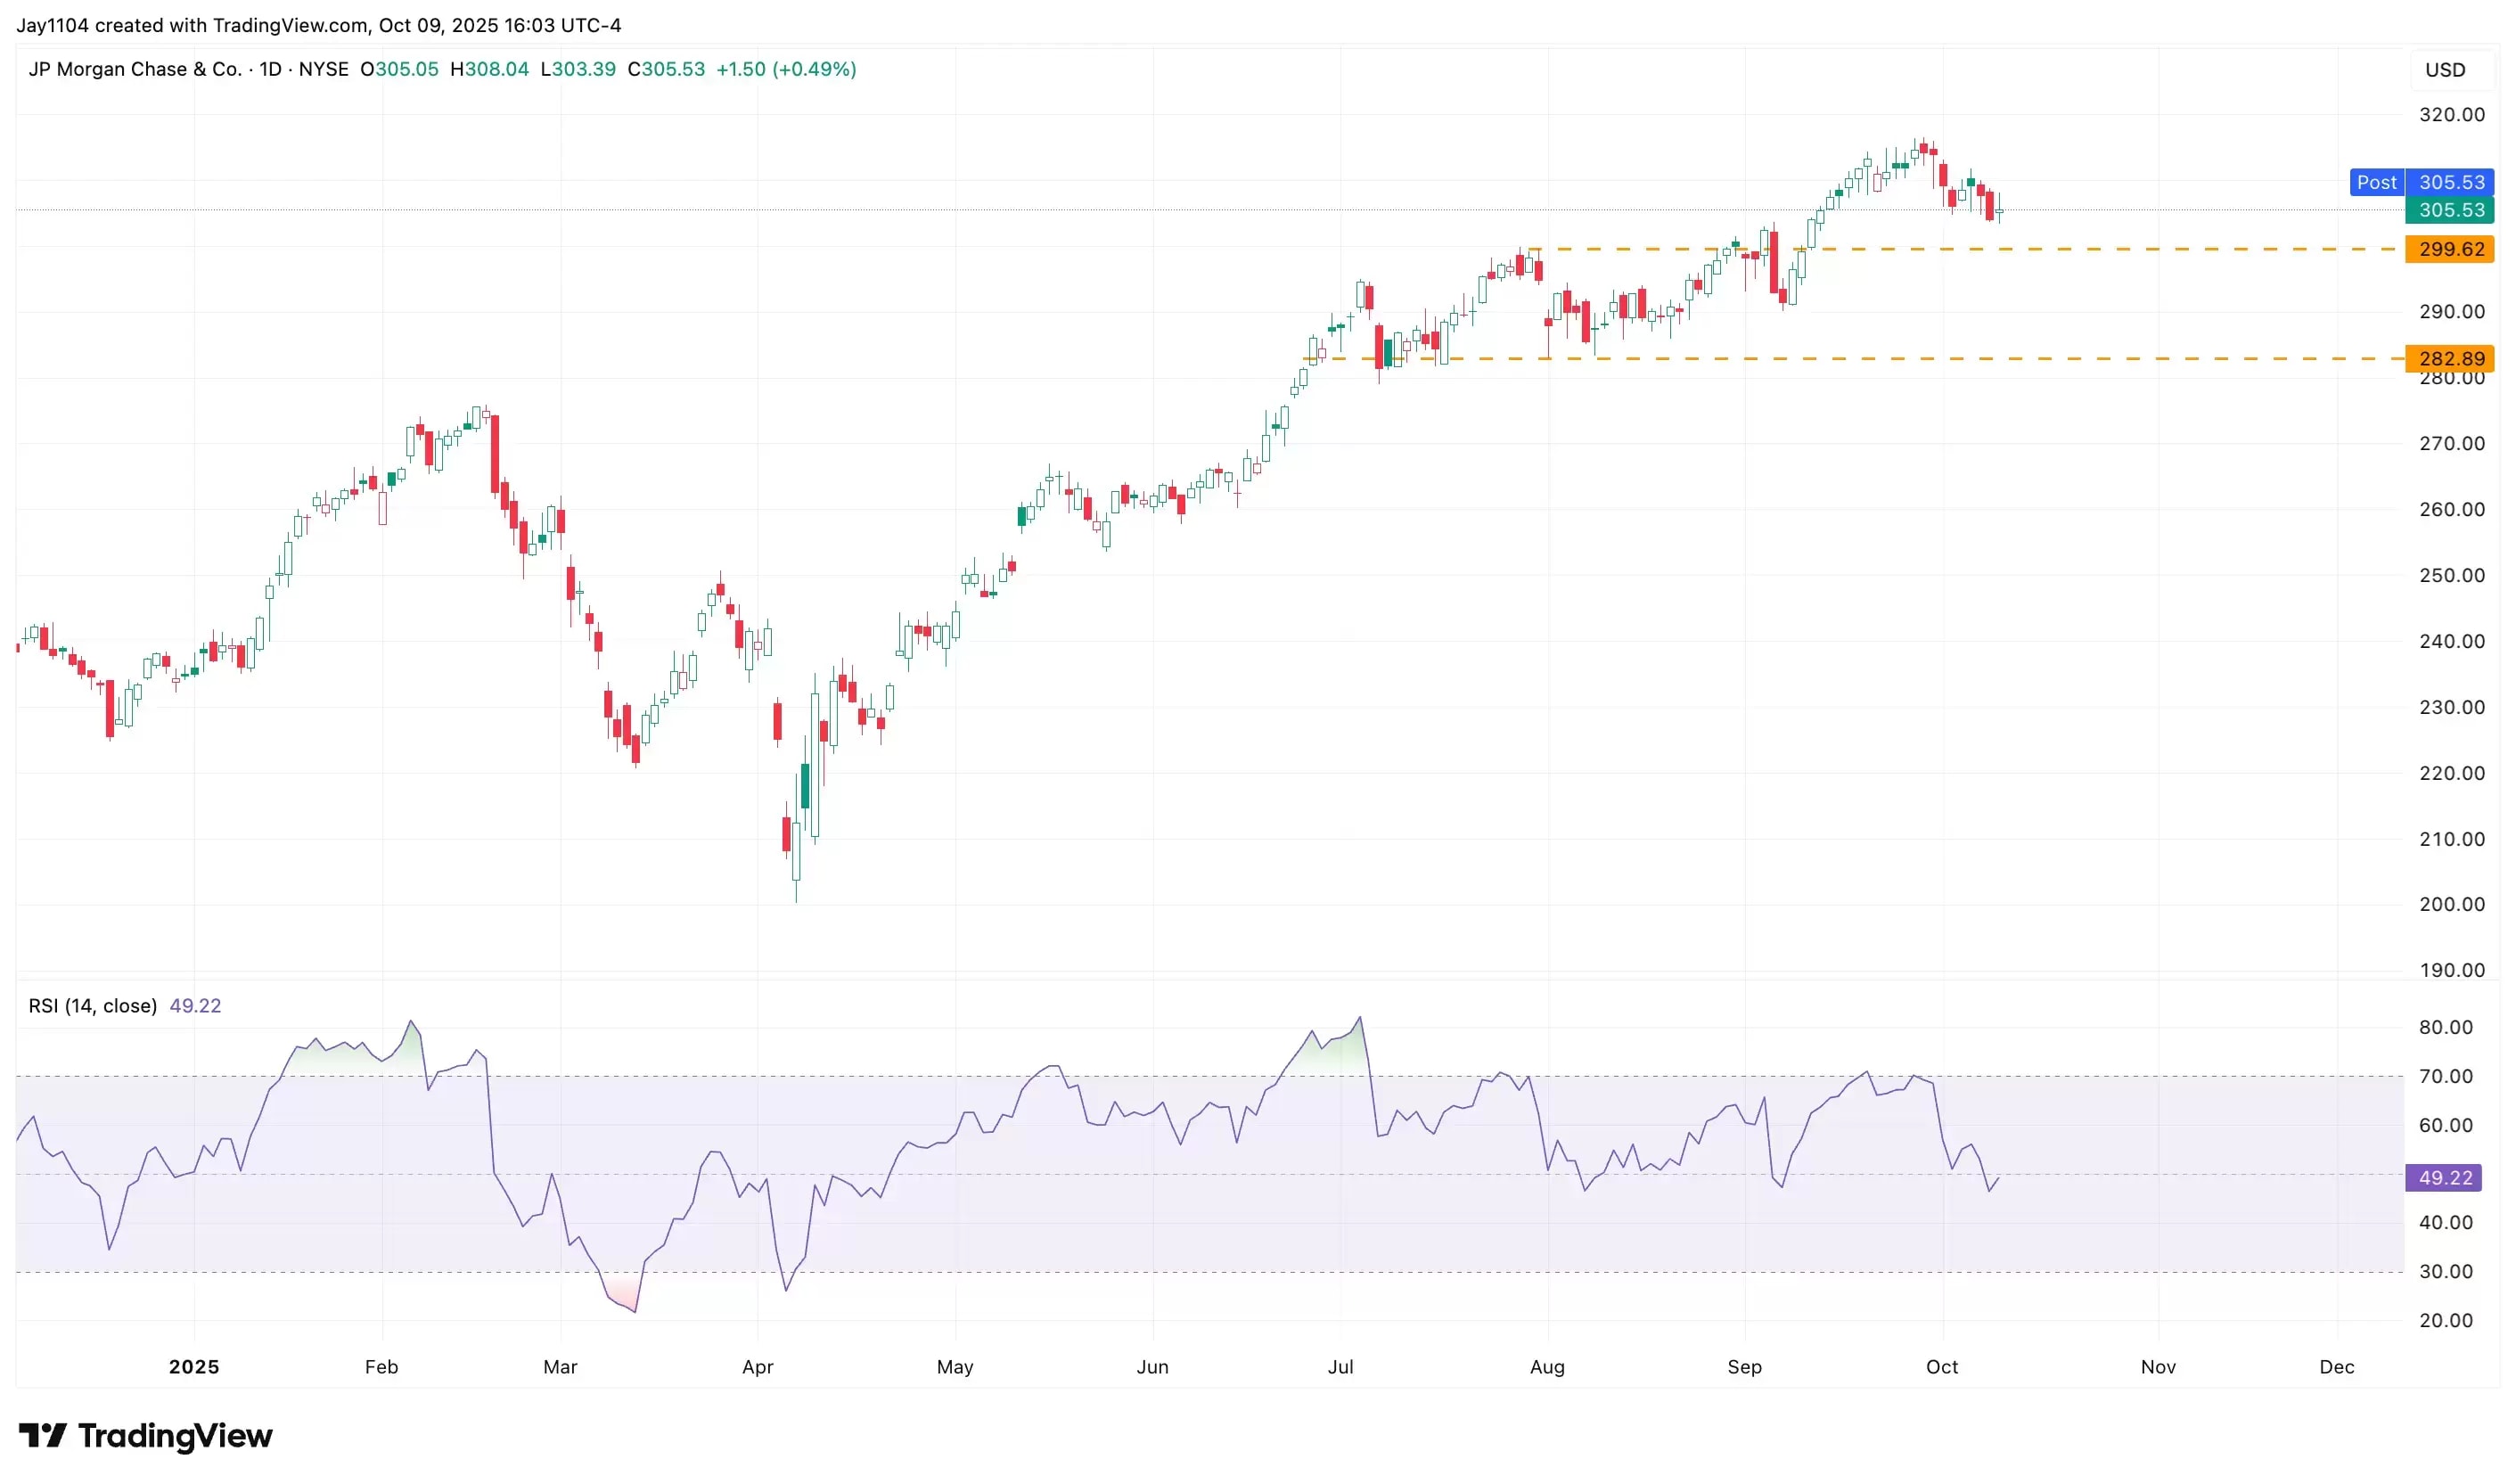Click the 320.00 label on price axis
This screenshot has width=2516, height=1484.
tap(2451, 115)
